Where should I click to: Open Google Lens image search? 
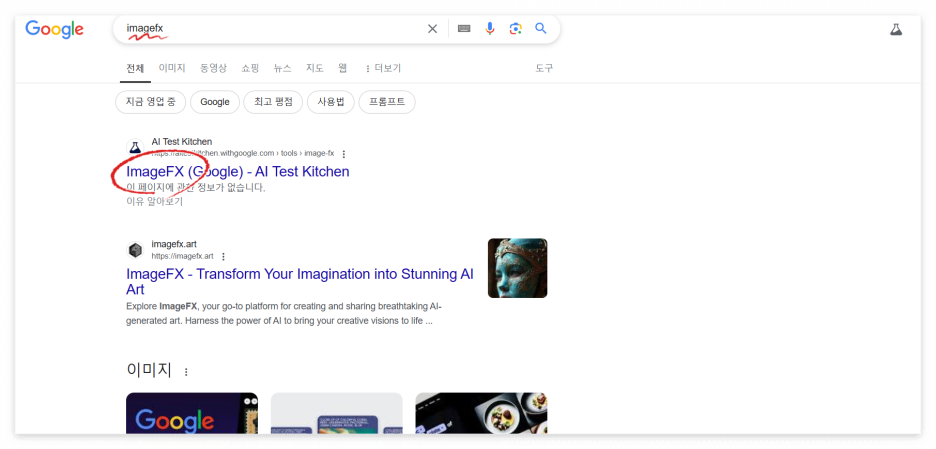(x=515, y=29)
